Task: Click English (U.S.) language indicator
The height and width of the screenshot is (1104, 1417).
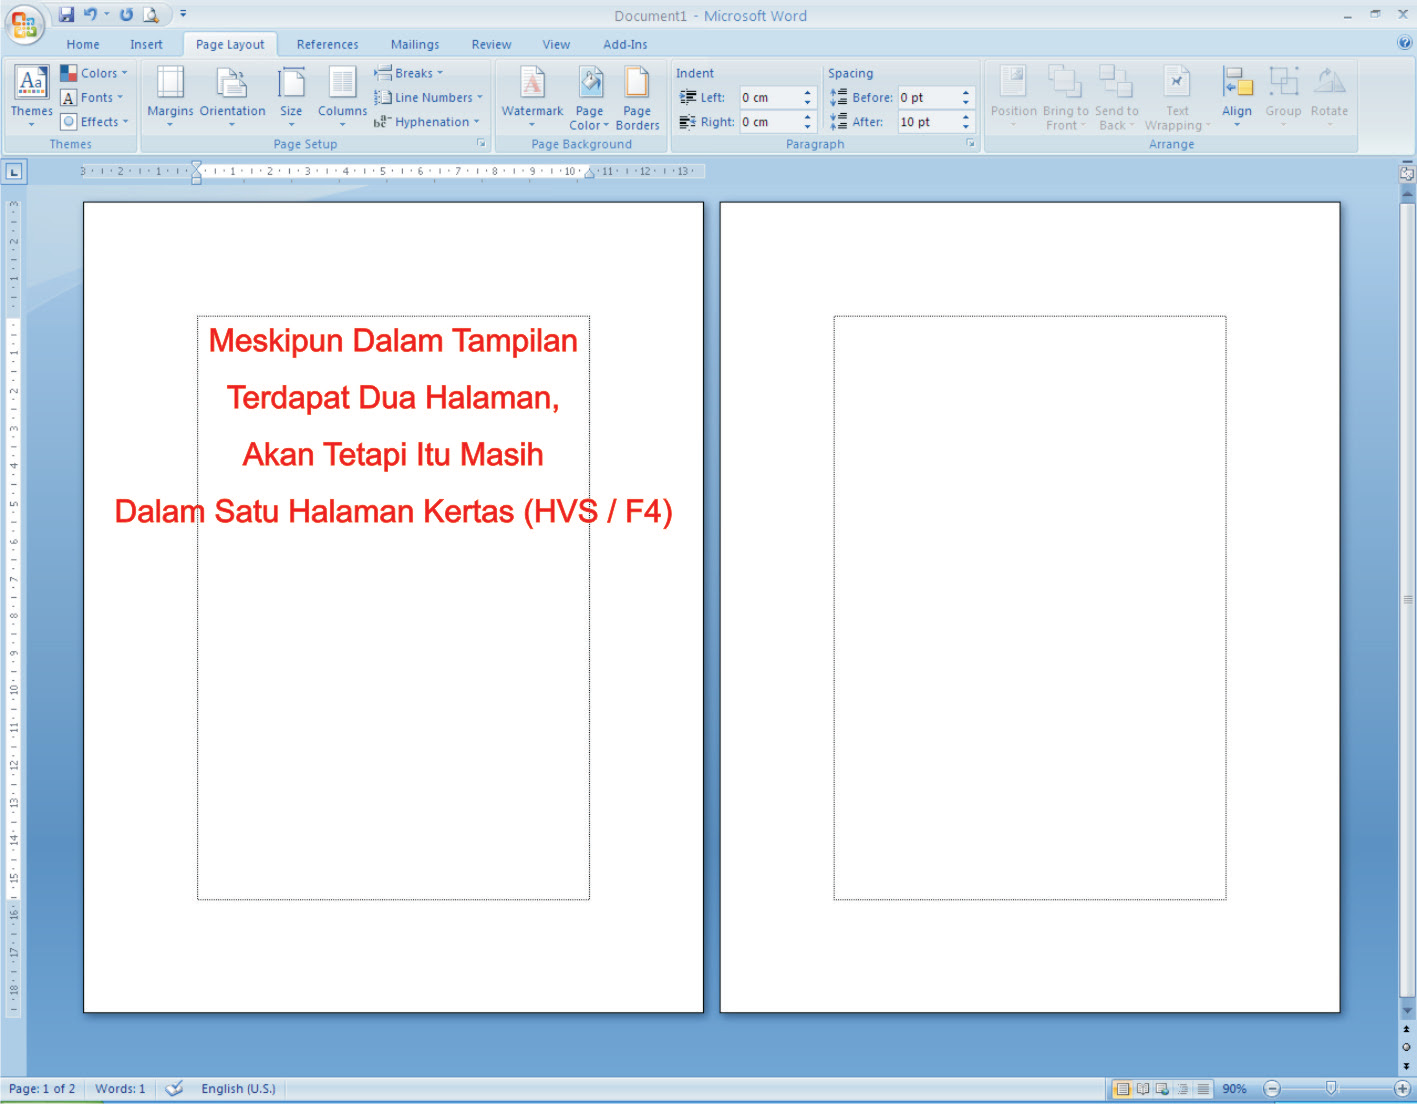Action: (238, 1089)
